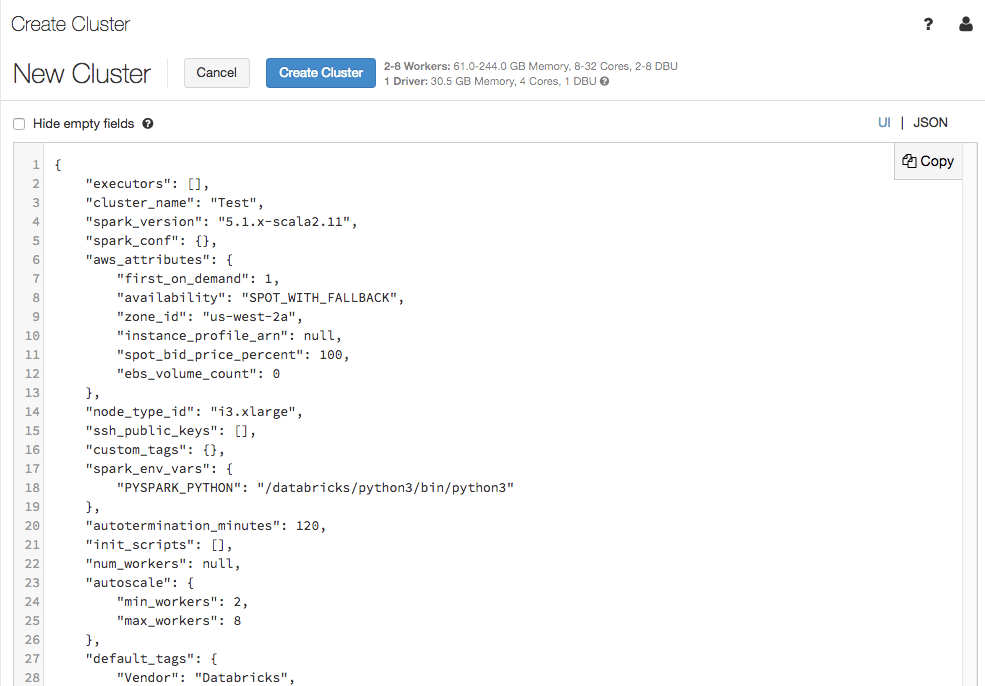Viewport: 985px width, 686px height.
Task: Open help via the question mark icon
Action: click(928, 24)
